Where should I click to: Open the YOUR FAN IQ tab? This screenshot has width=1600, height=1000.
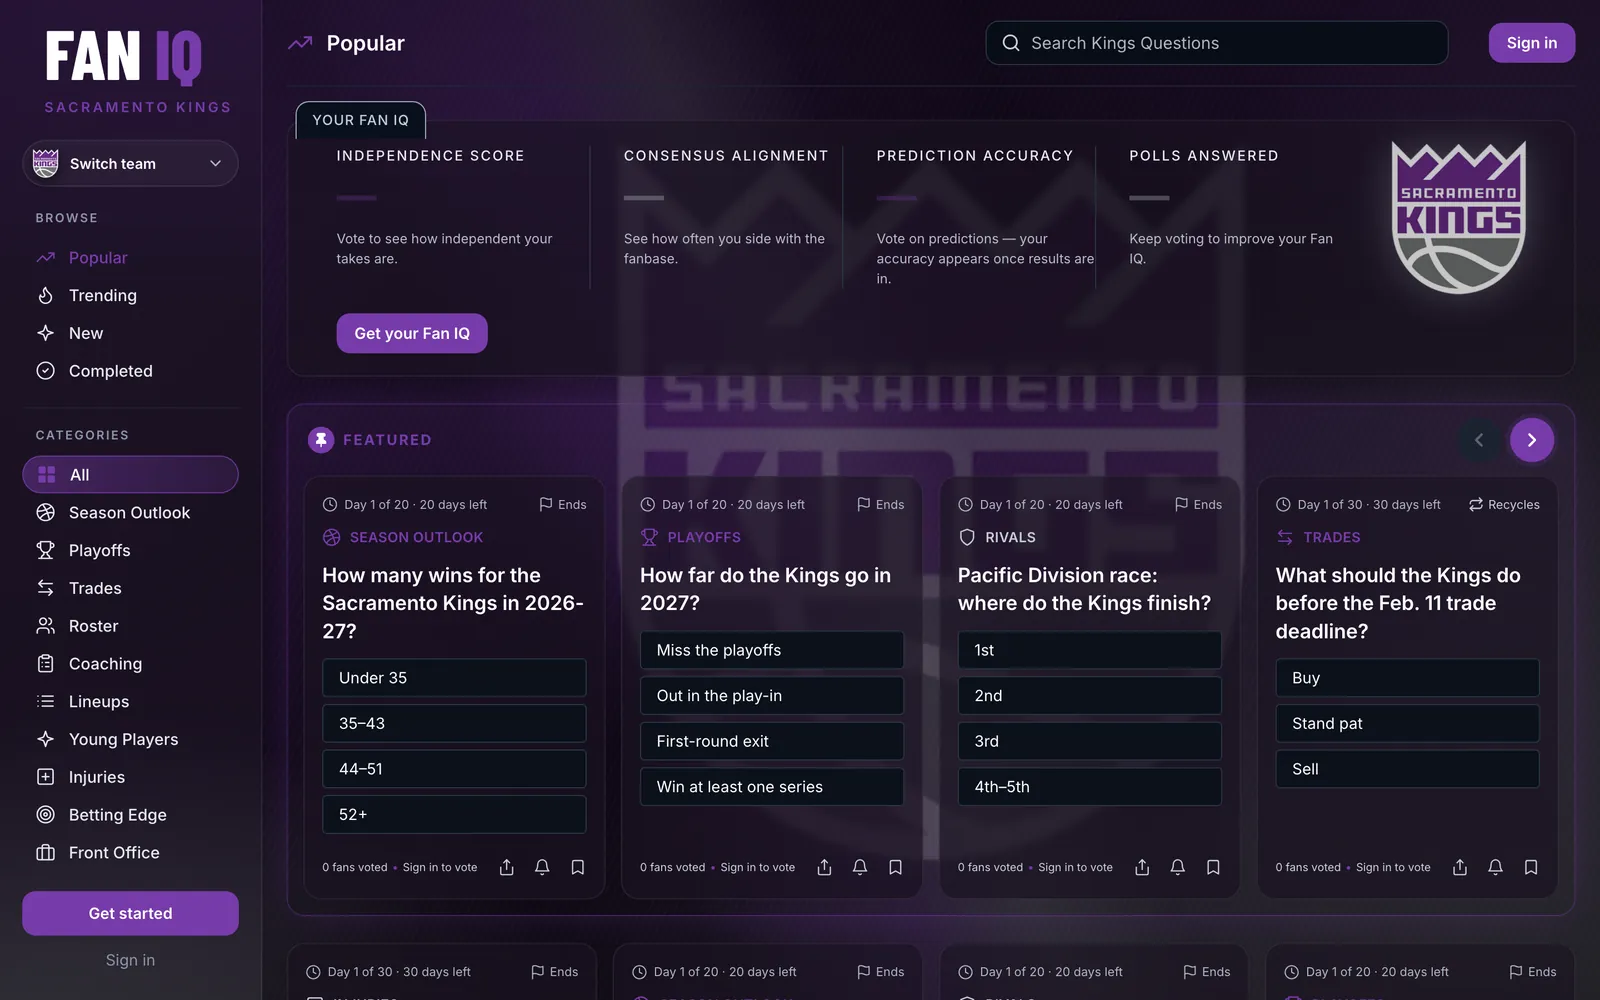point(361,120)
